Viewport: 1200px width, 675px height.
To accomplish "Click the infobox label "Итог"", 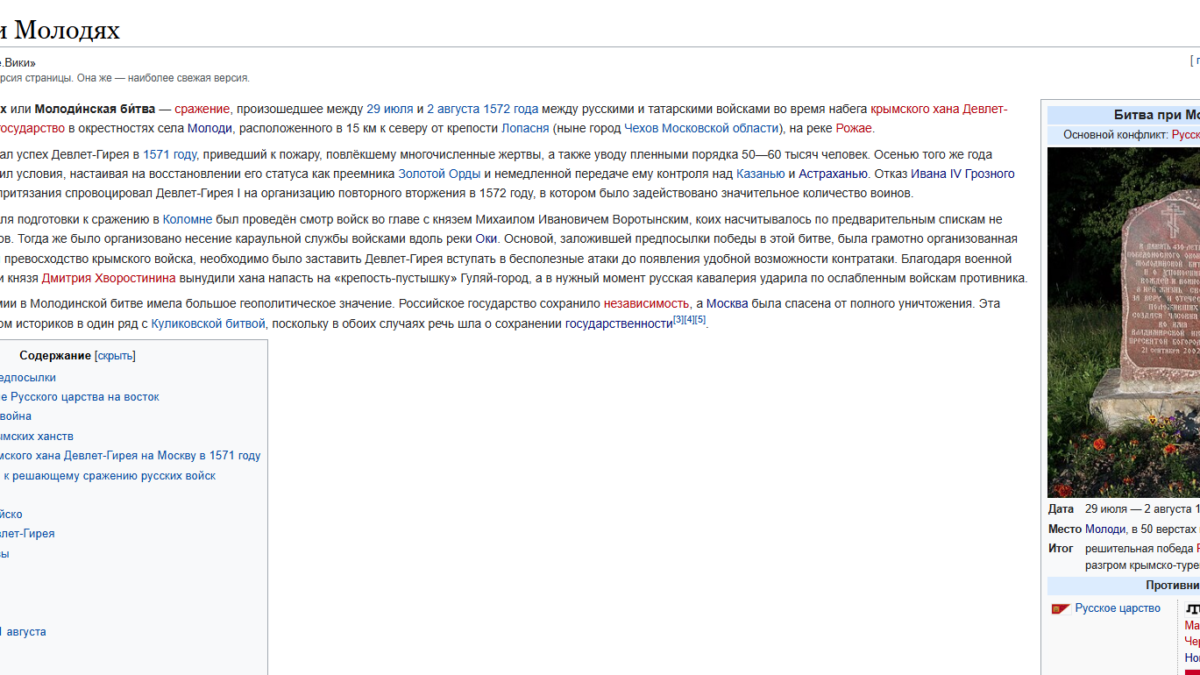I will pyautogui.click(x=1060, y=548).
